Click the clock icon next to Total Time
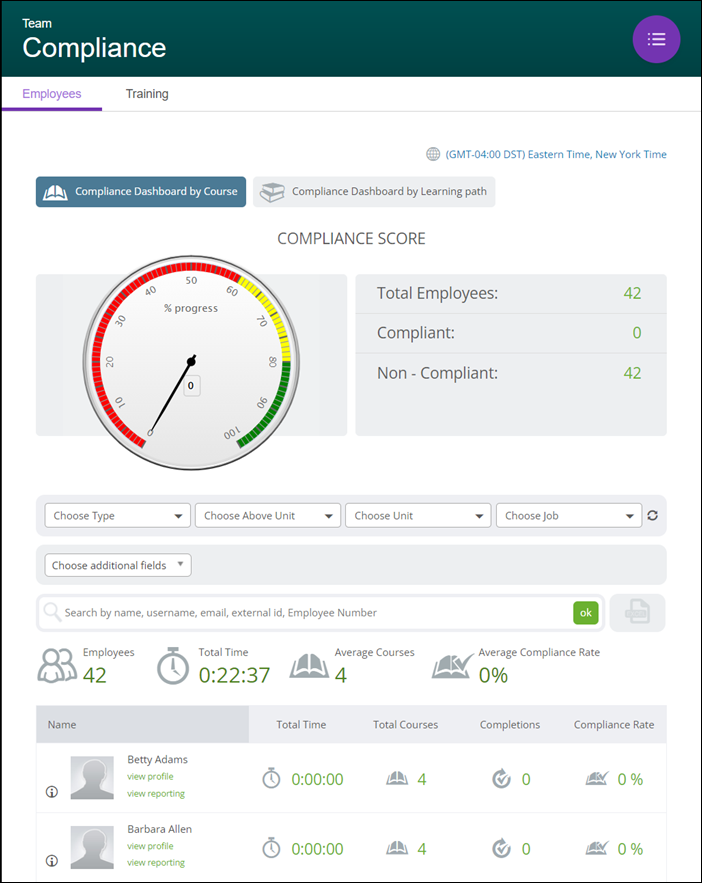Screen dimensions: 702x883 (x=172, y=666)
